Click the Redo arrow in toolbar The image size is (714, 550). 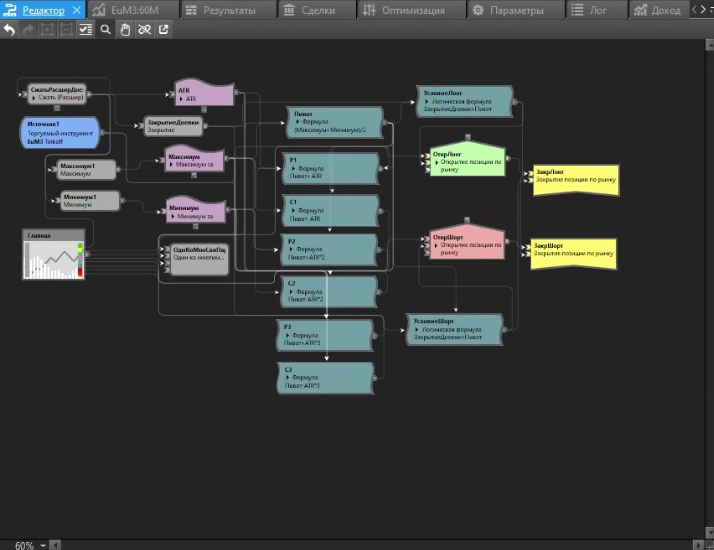click(x=28, y=29)
